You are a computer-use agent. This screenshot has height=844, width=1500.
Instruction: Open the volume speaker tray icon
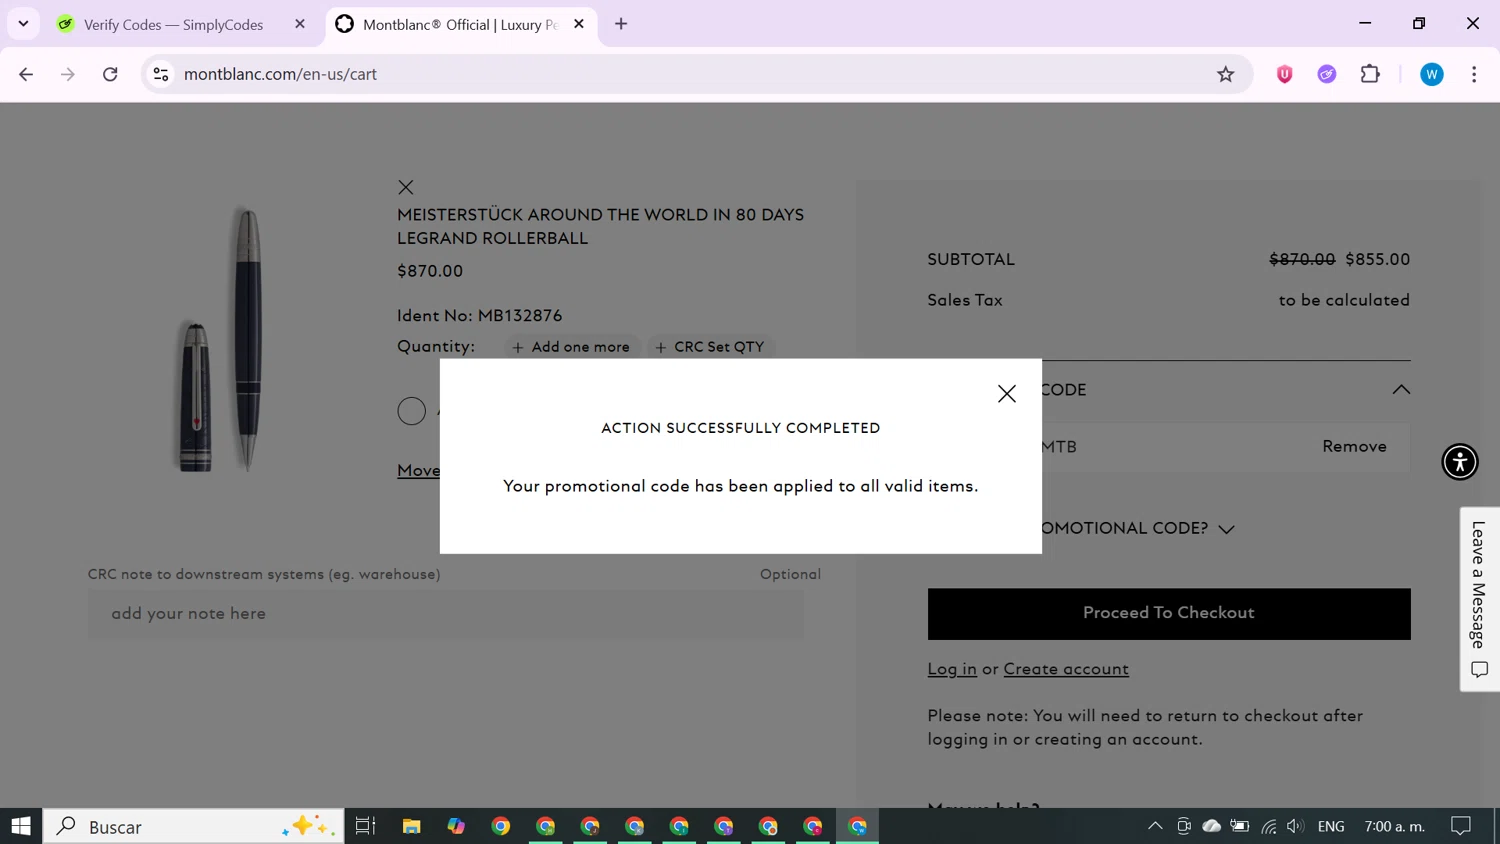[1295, 826]
